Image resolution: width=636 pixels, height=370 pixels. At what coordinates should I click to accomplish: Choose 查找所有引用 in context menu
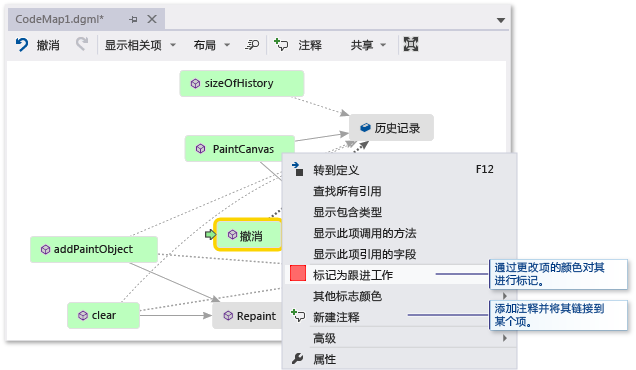400,191
